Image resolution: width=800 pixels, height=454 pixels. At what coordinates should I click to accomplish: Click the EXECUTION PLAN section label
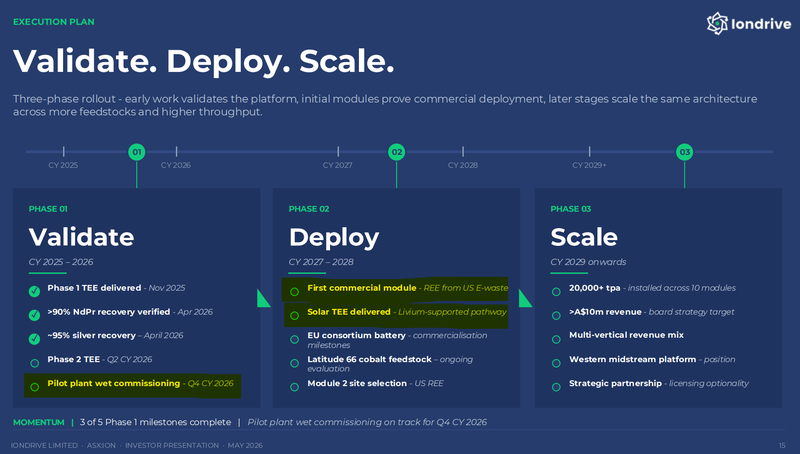[54, 22]
